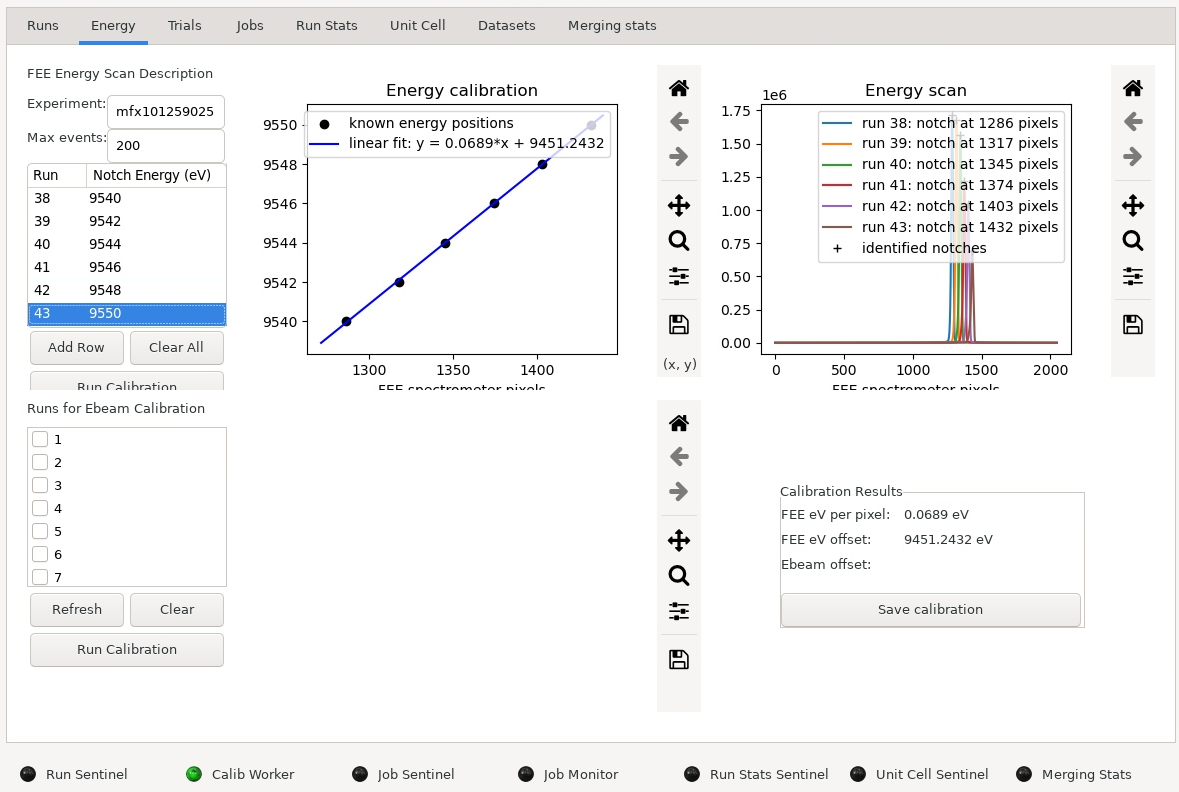Open the Unit Cell tab

[x=417, y=26]
